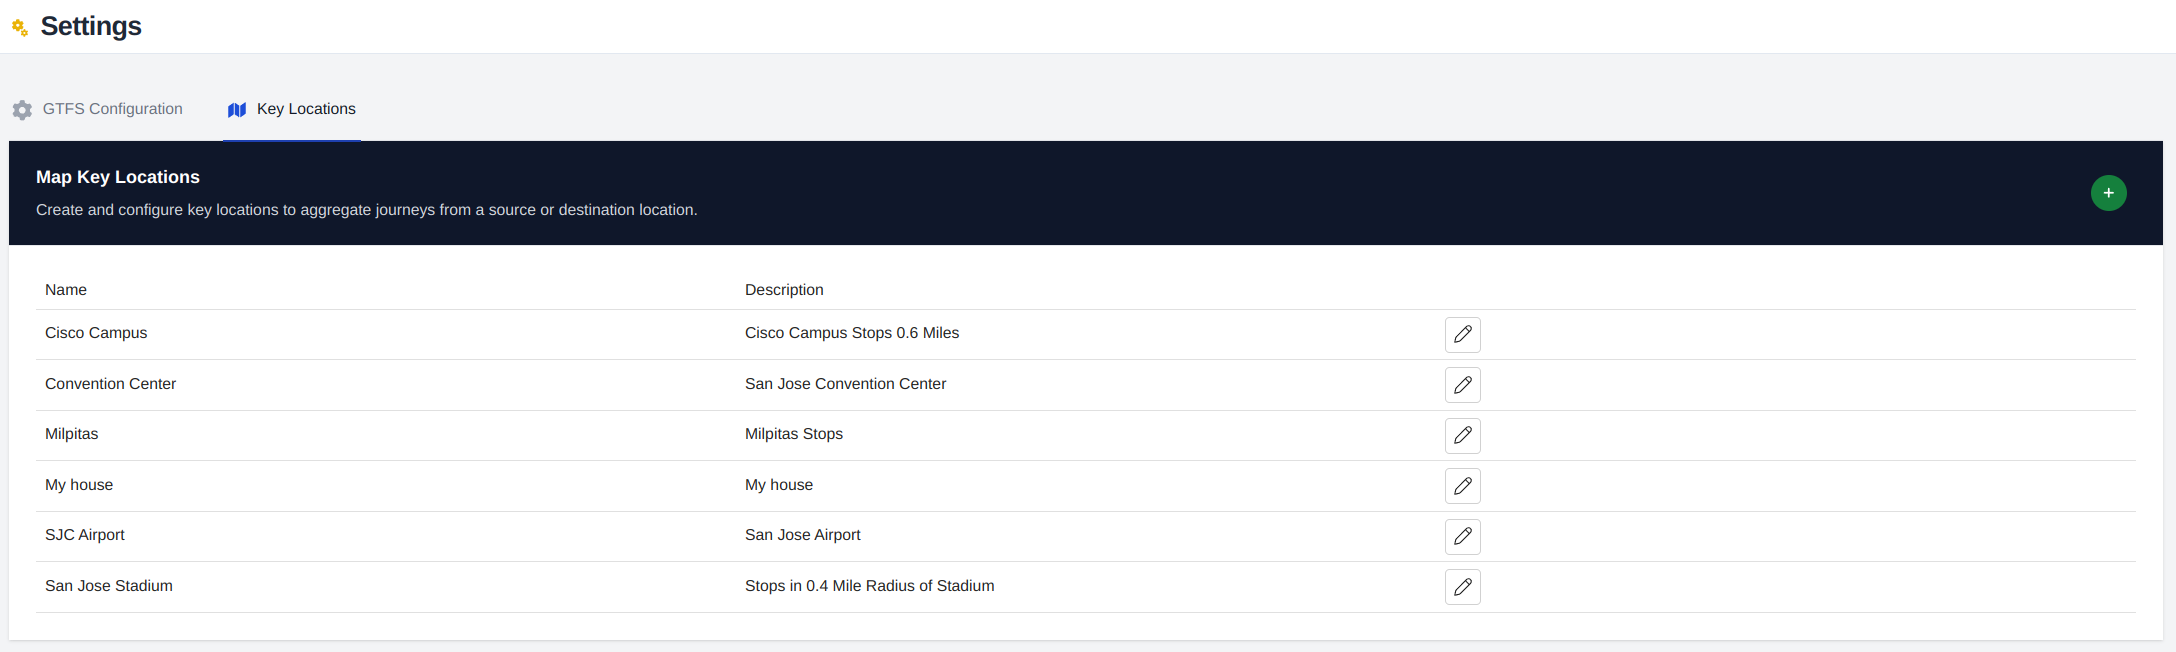The height and width of the screenshot is (652, 2176).
Task: Edit the SJC Airport key location
Action: point(1462,537)
